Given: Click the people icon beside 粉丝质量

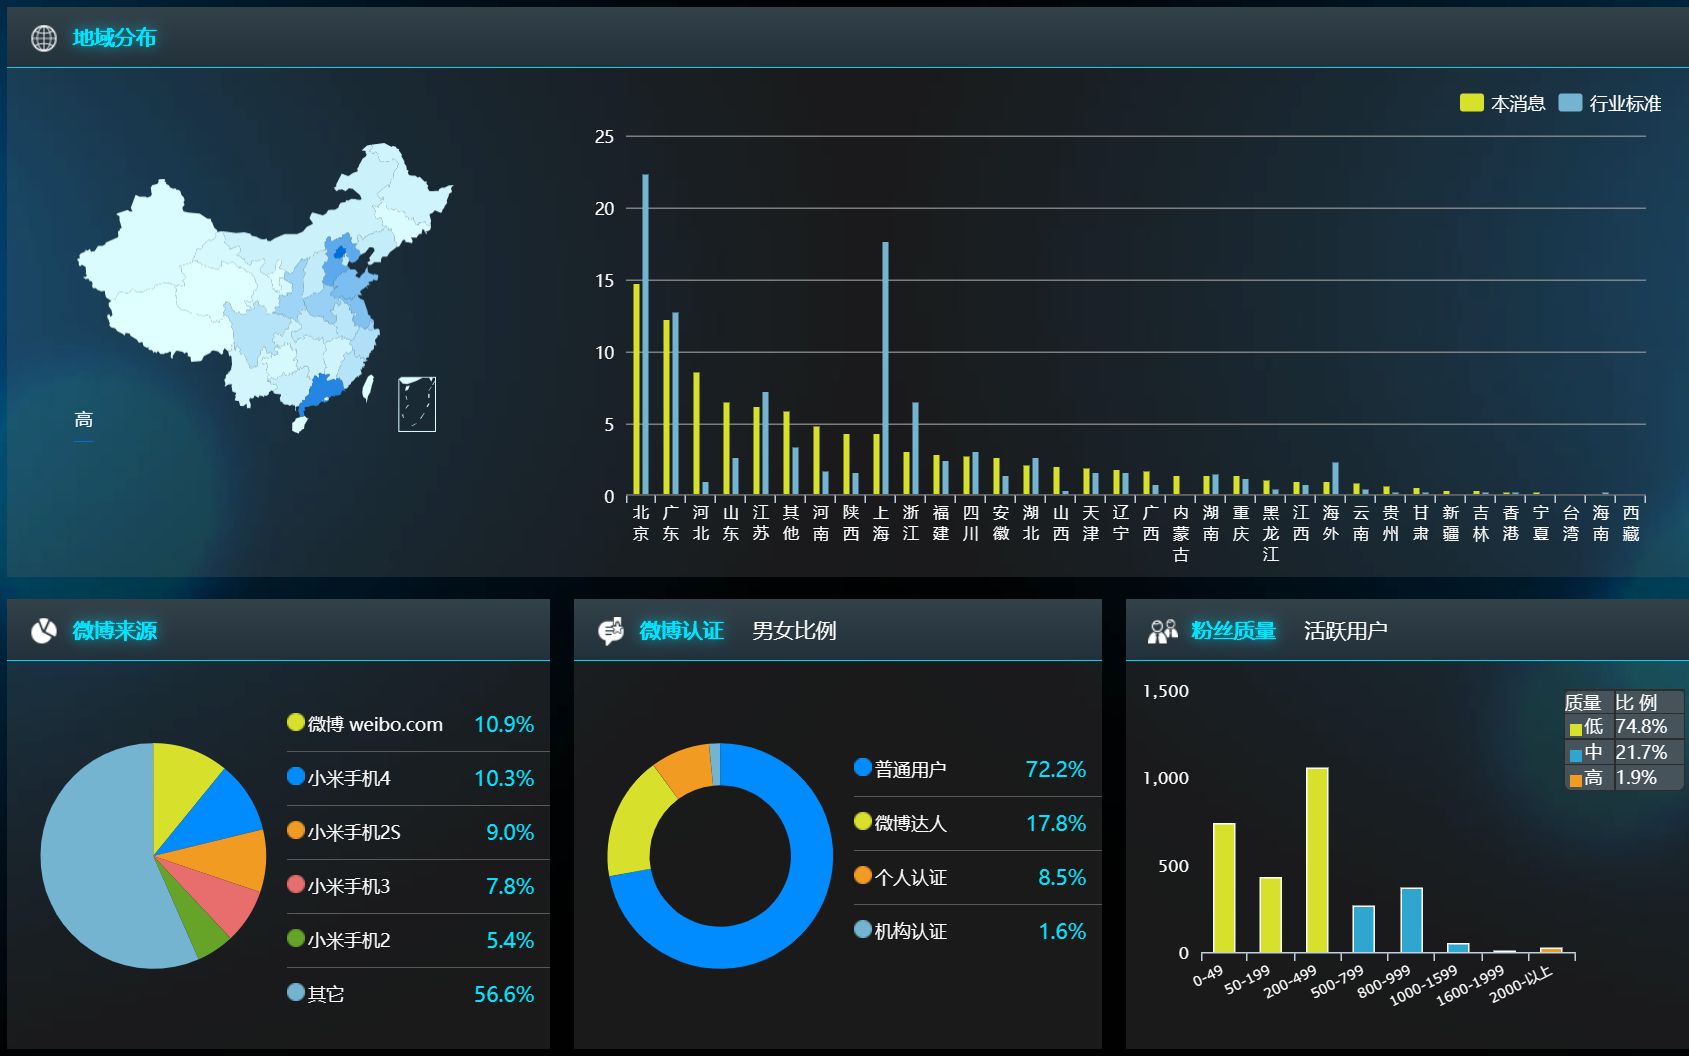Looking at the screenshot, I should [x=1162, y=631].
